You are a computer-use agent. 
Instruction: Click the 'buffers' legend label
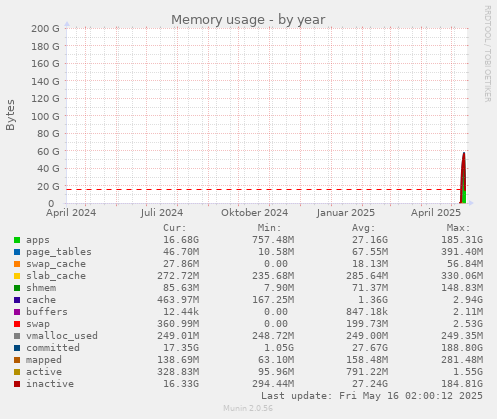[x=47, y=312]
